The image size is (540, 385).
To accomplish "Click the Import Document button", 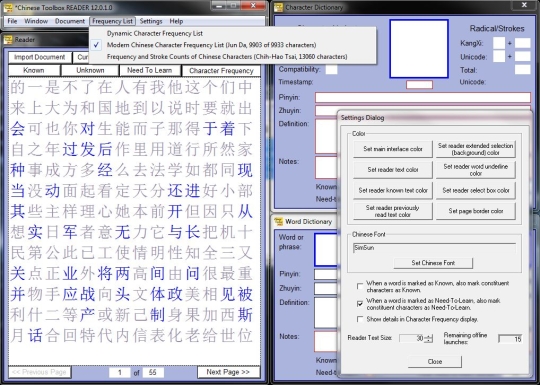I will click(x=39, y=57).
